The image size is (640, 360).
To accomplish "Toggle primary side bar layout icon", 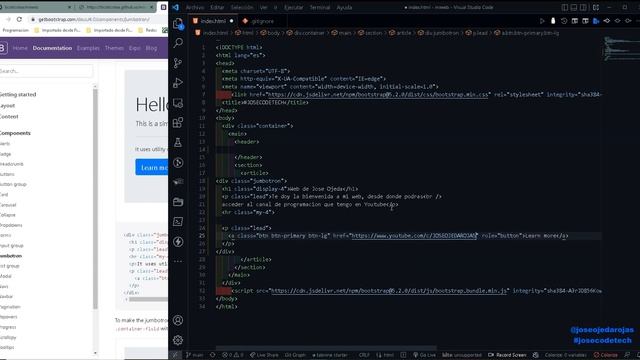I will (x=564, y=7).
